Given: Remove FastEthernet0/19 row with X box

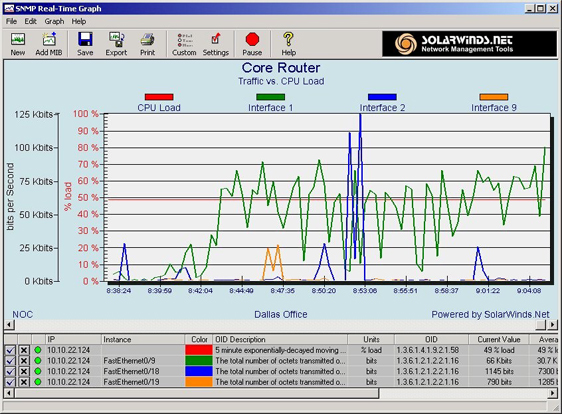Looking at the screenshot, I should pyautogui.click(x=24, y=382).
